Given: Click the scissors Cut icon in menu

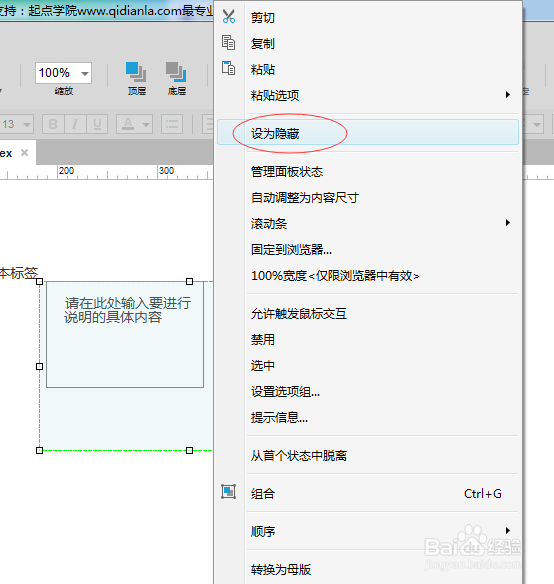Looking at the screenshot, I should (x=228, y=16).
